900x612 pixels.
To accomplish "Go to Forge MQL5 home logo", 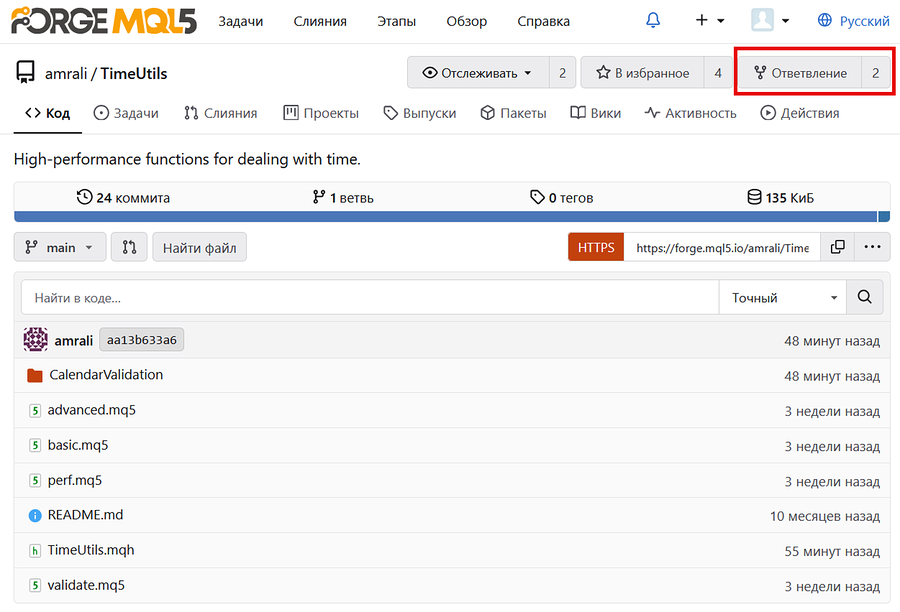I will click(x=104, y=21).
